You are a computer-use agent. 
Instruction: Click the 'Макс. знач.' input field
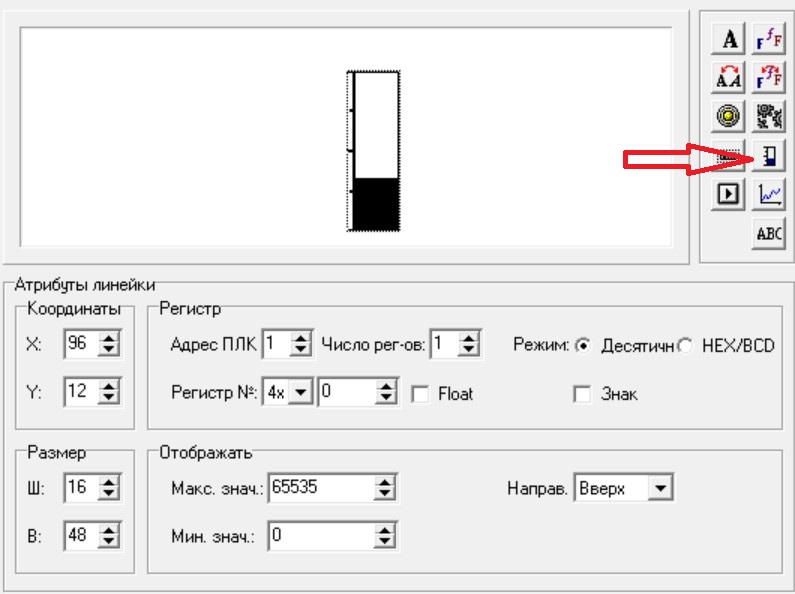point(320,489)
